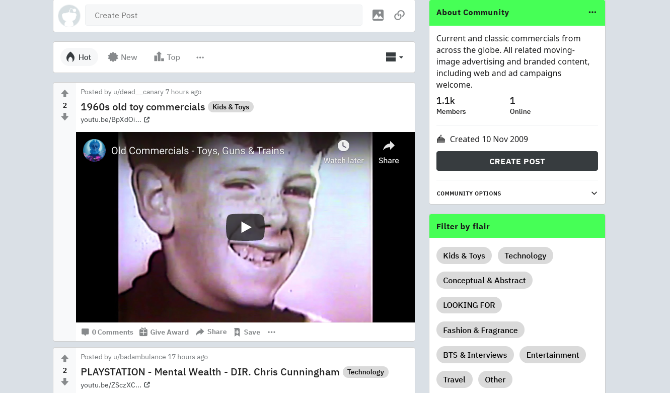Filter by Conceptual & Abstract flair
Image resolution: width=670 pixels, height=393 pixels.
tap(484, 280)
